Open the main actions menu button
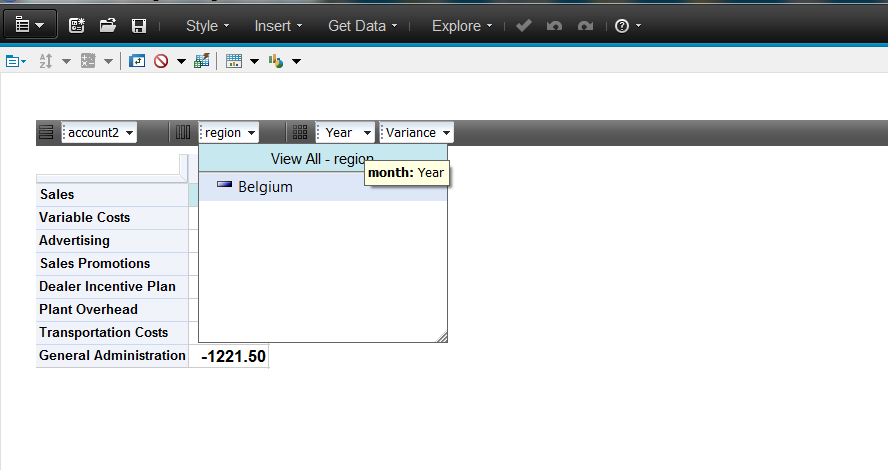This screenshot has height=470, width=888. pos(30,25)
